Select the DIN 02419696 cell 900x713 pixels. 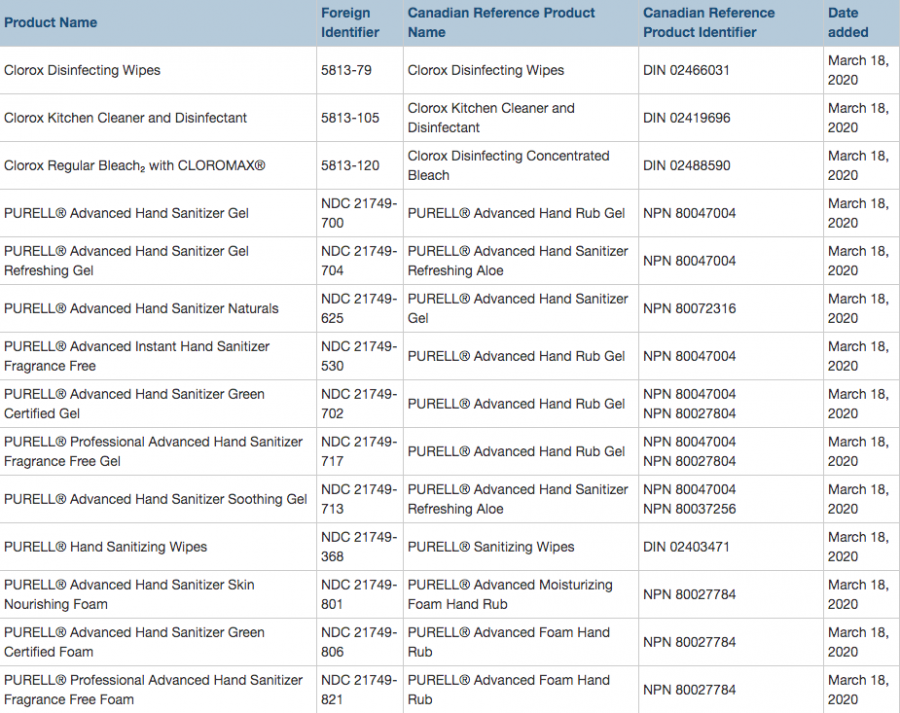pos(686,118)
